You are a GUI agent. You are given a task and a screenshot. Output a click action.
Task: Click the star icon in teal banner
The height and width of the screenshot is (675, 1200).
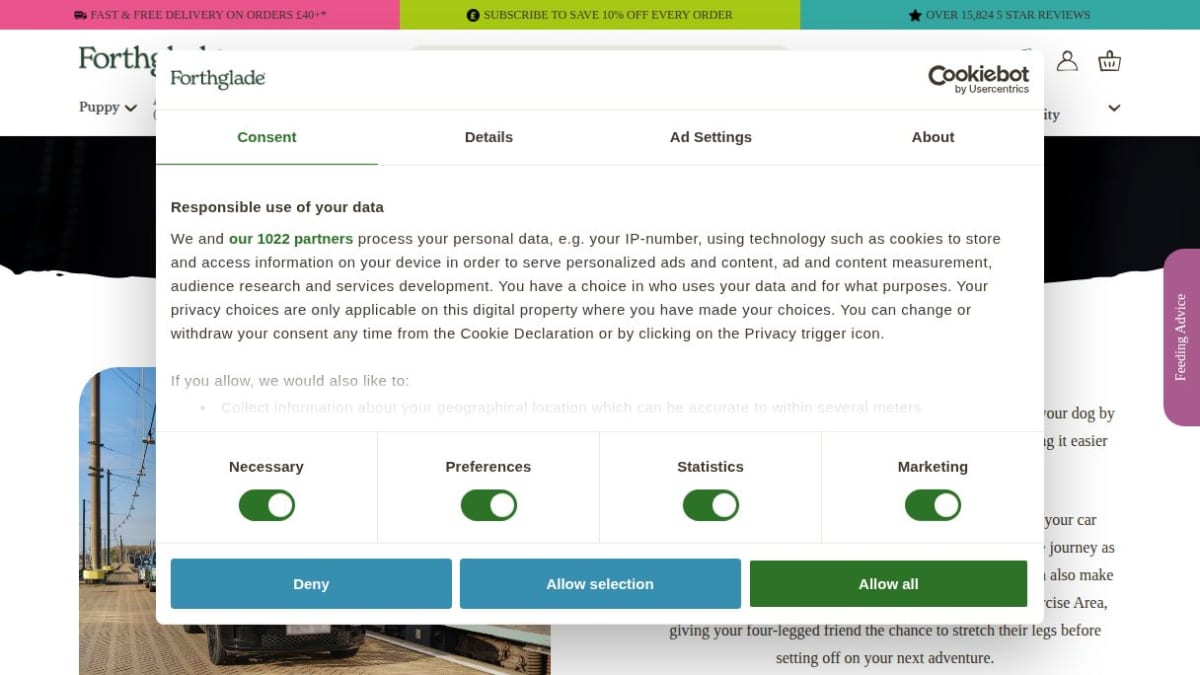coord(915,15)
